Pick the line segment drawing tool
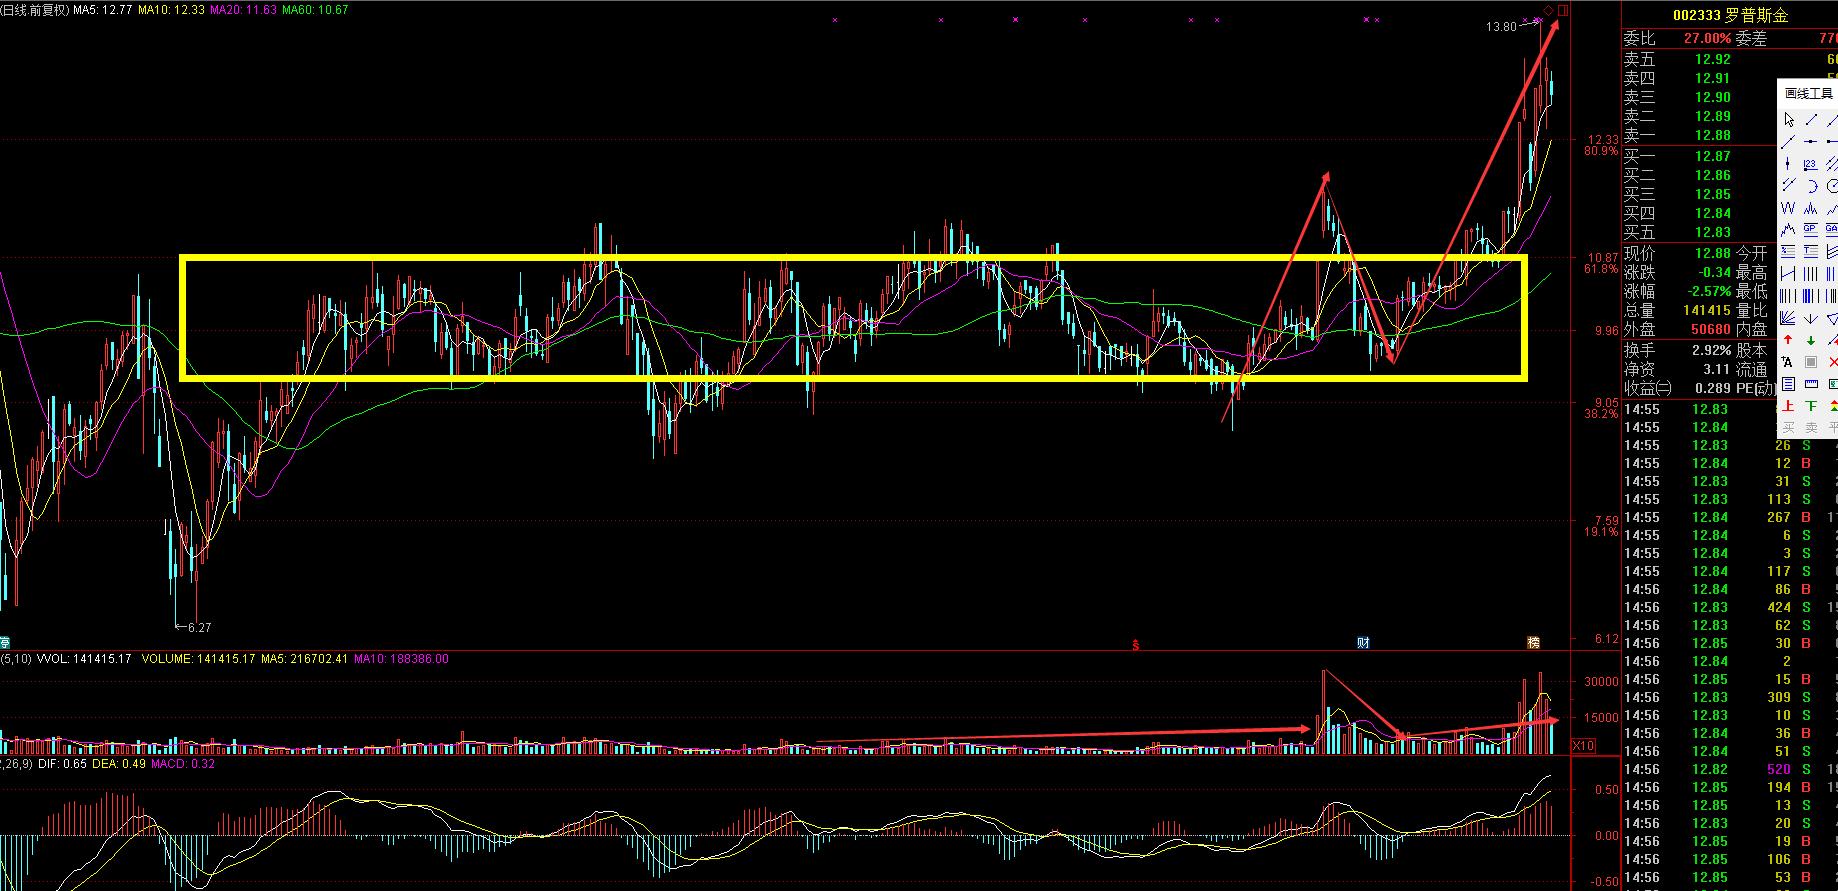Image resolution: width=1838 pixels, height=891 pixels. [1811, 120]
